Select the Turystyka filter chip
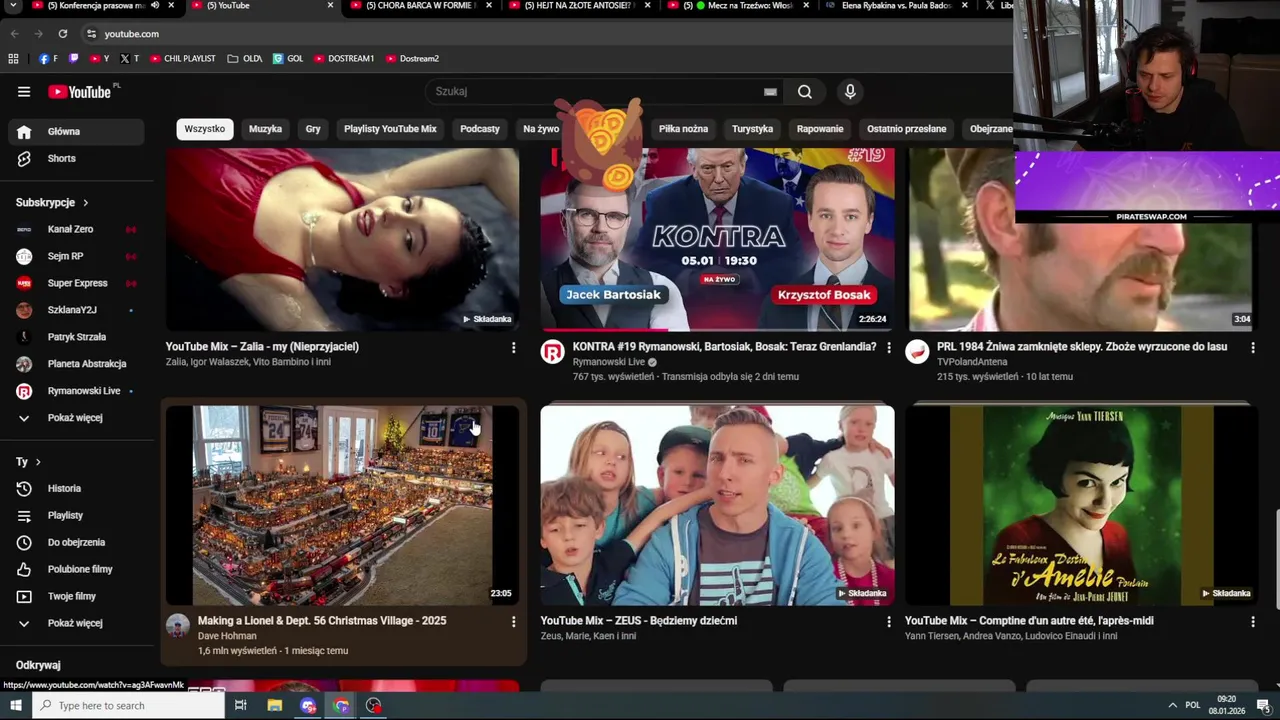Image resolution: width=1280 pixels, height=720 pixels. [752, 129]
